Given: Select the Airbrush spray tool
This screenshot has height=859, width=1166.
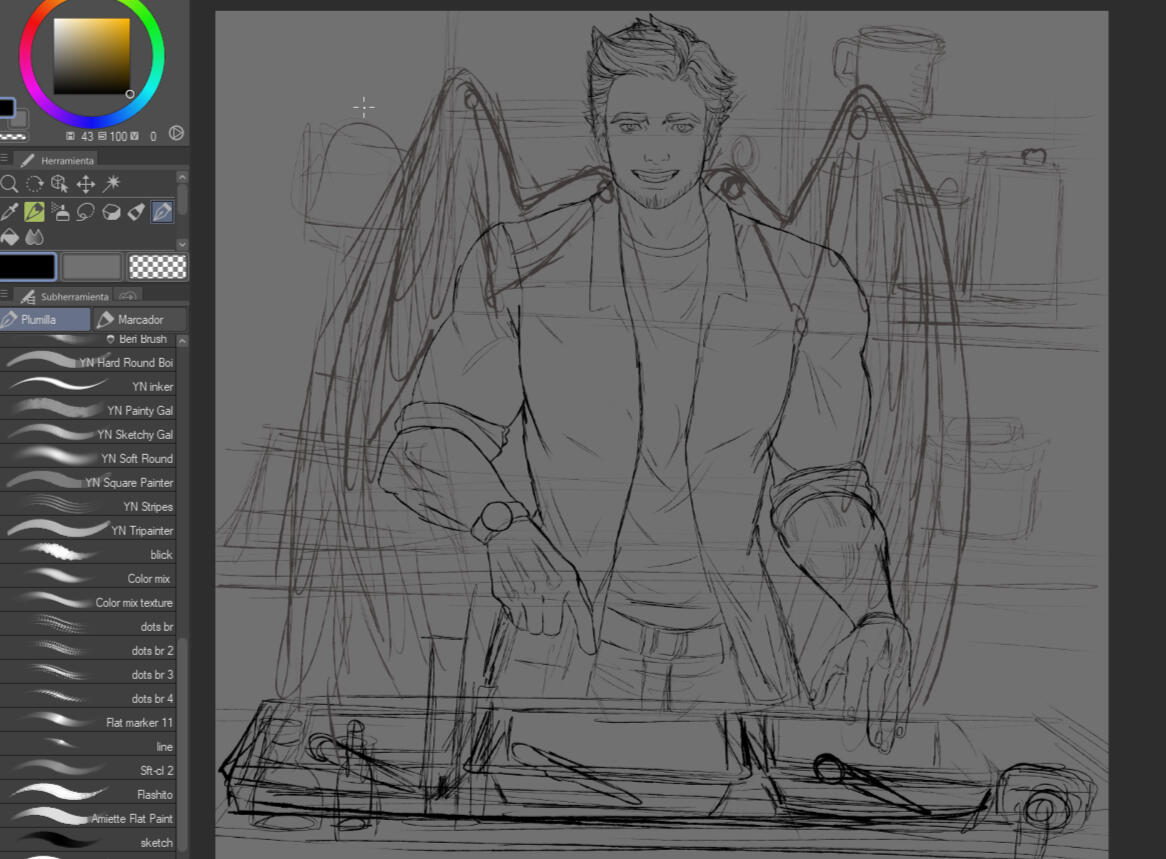Looking at the screenshot, I should (x=60, y=212).
